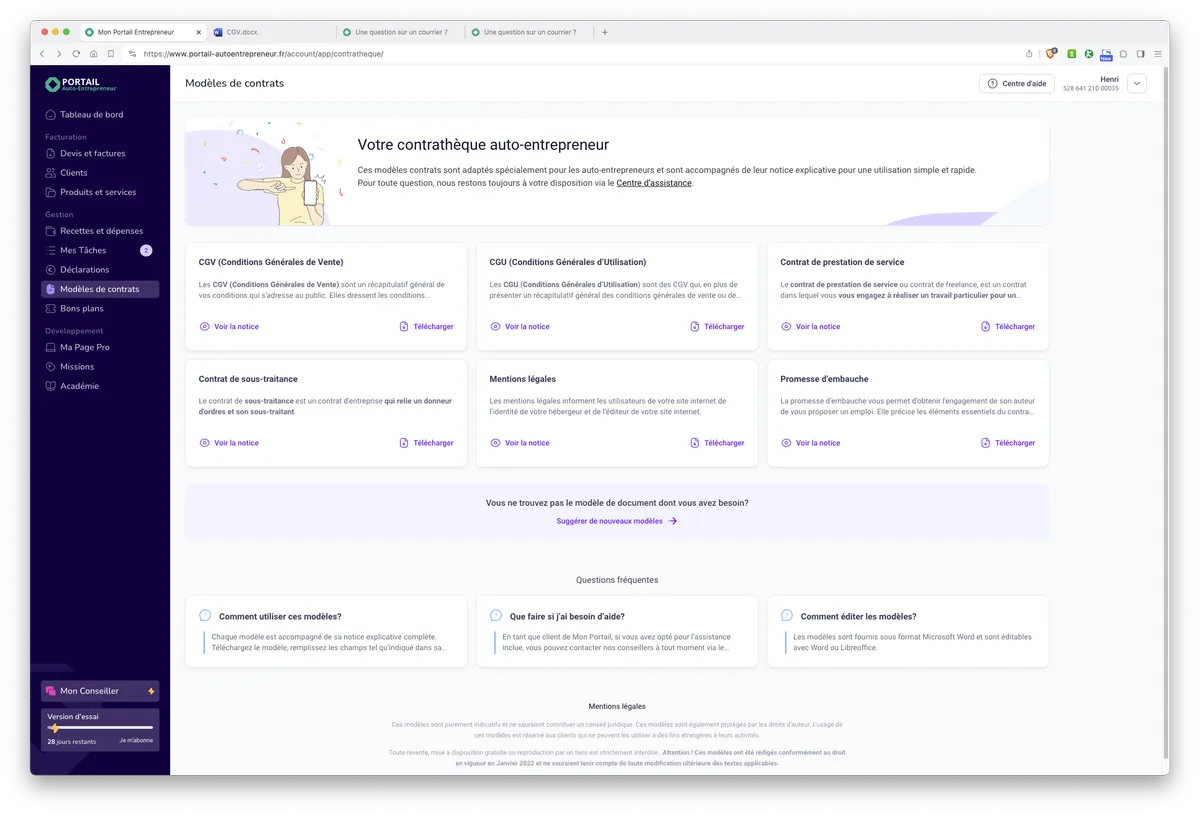This screenshot has height=815, width=1200.
Task: Expand 'Comment éditer les modèles?' question
Action: pyautogui.click(x=858, y=617)
